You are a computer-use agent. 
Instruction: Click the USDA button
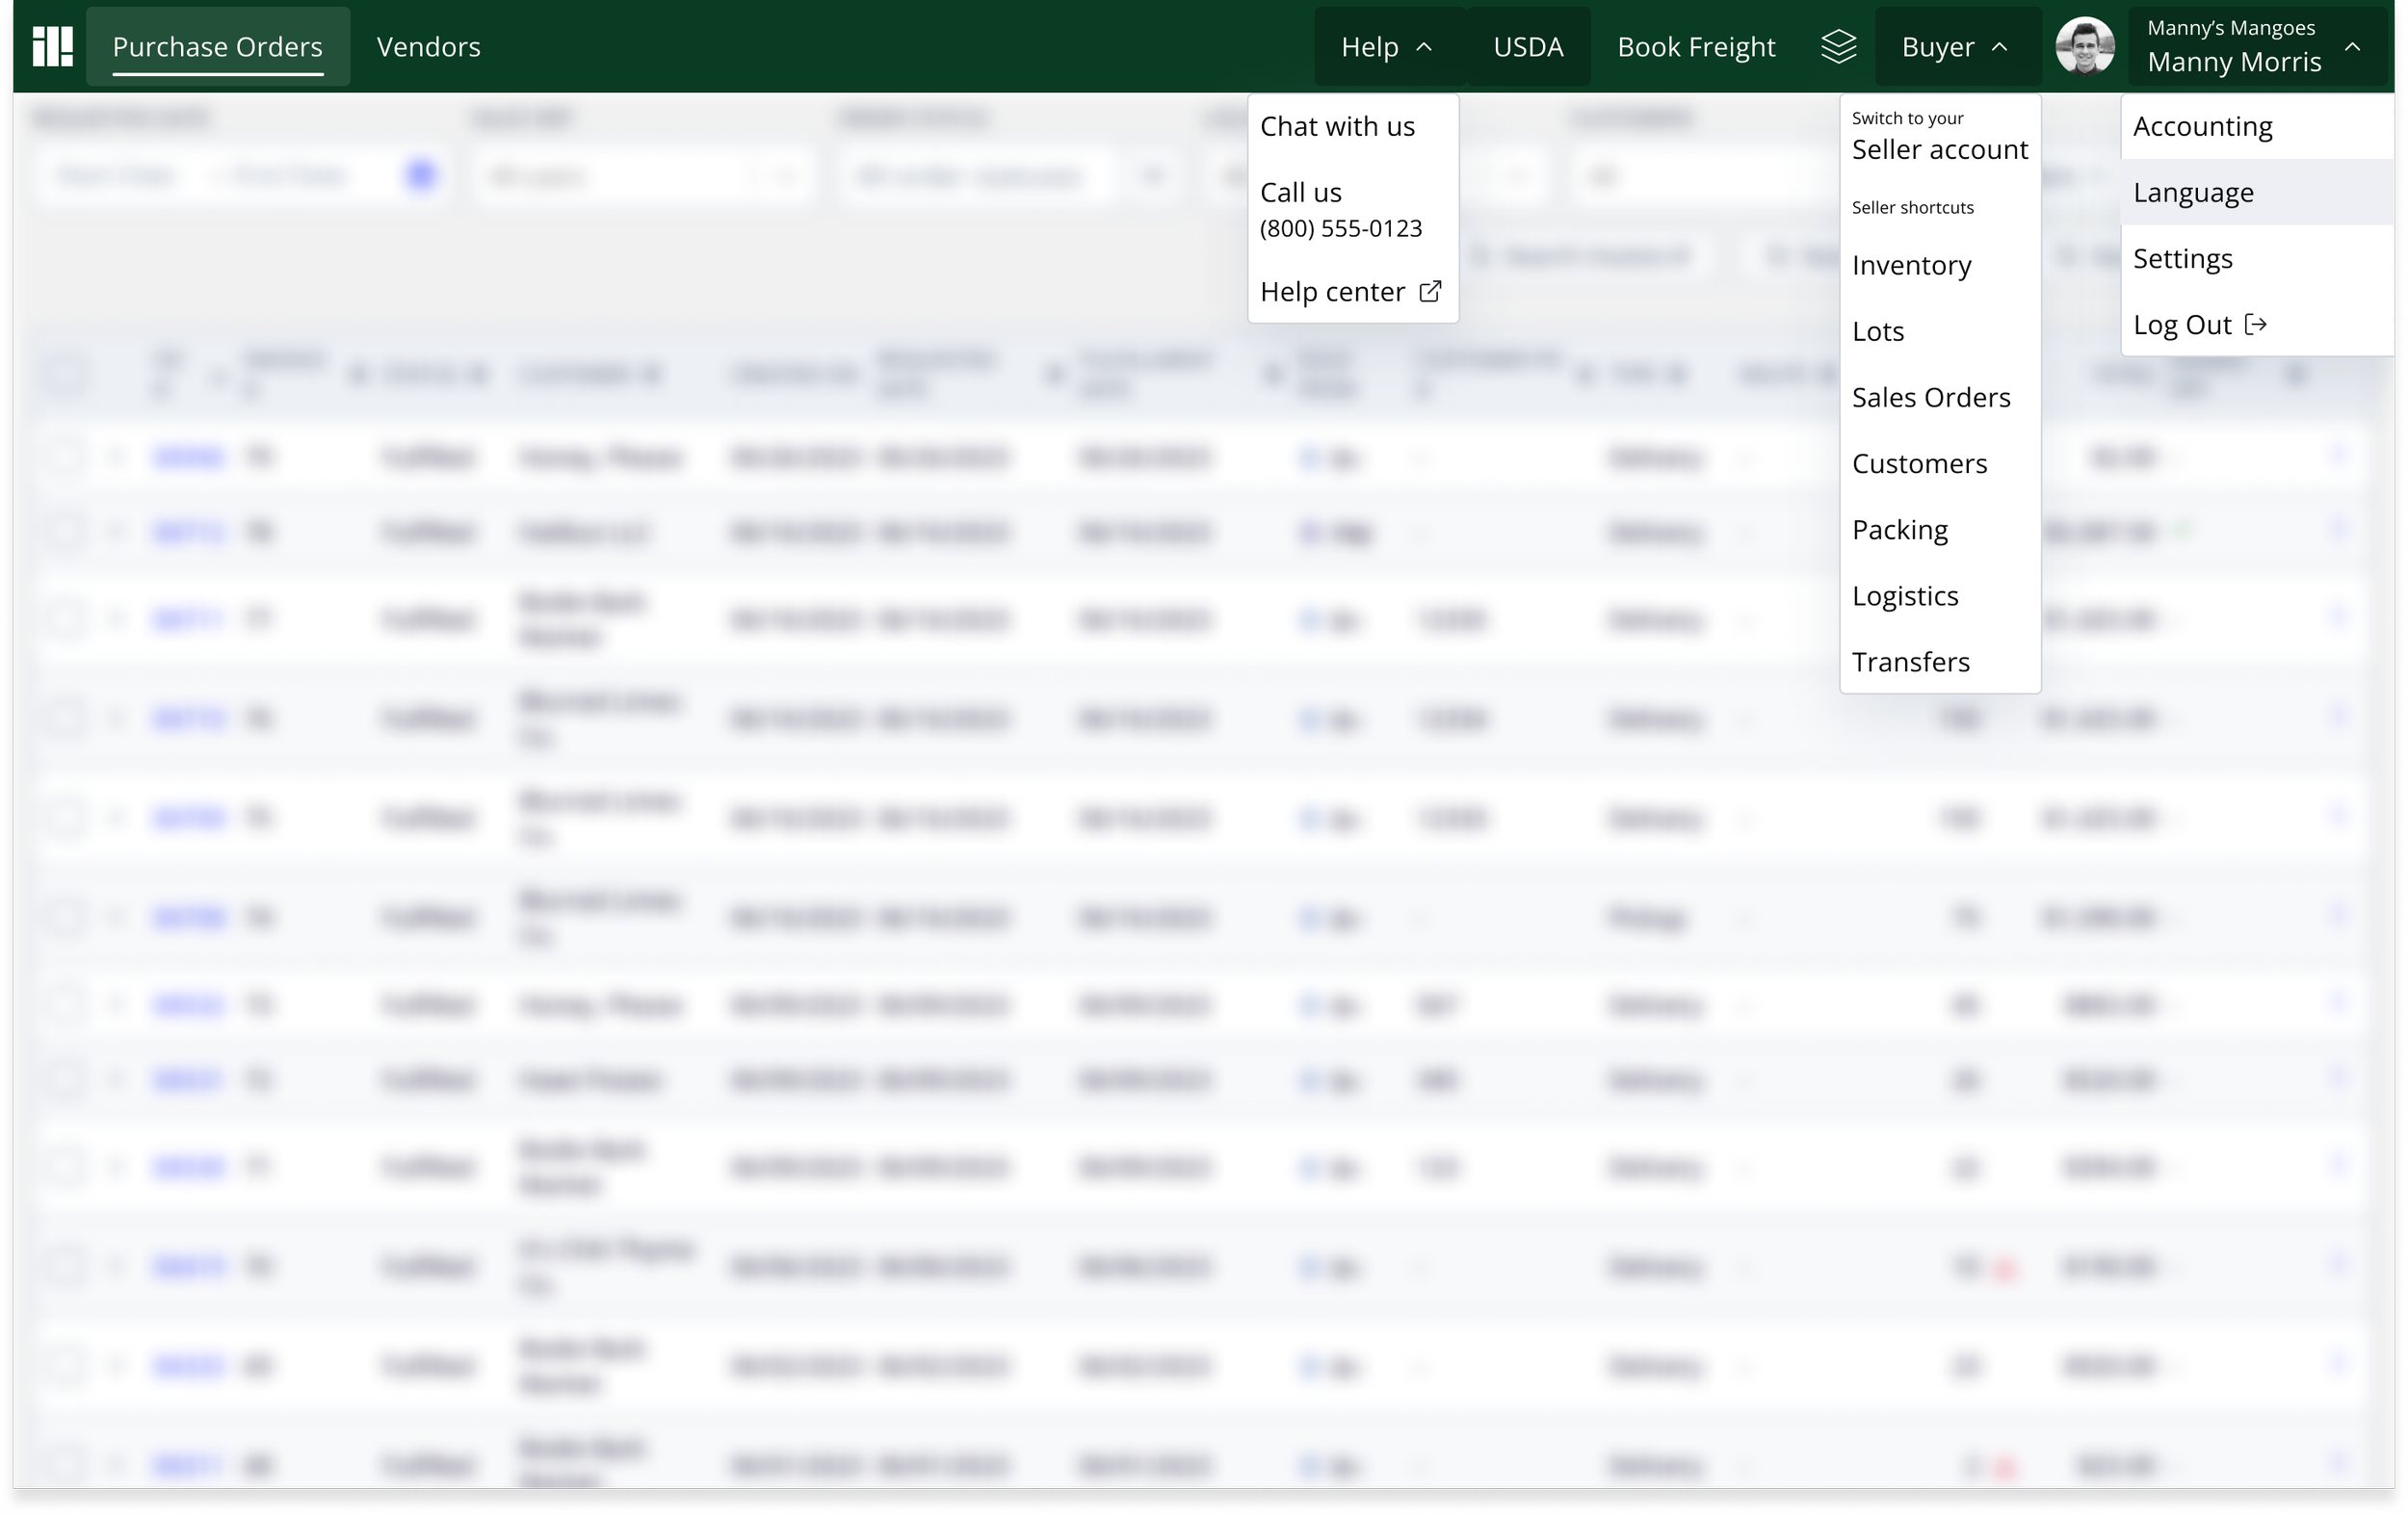(x=1527, y=47)
